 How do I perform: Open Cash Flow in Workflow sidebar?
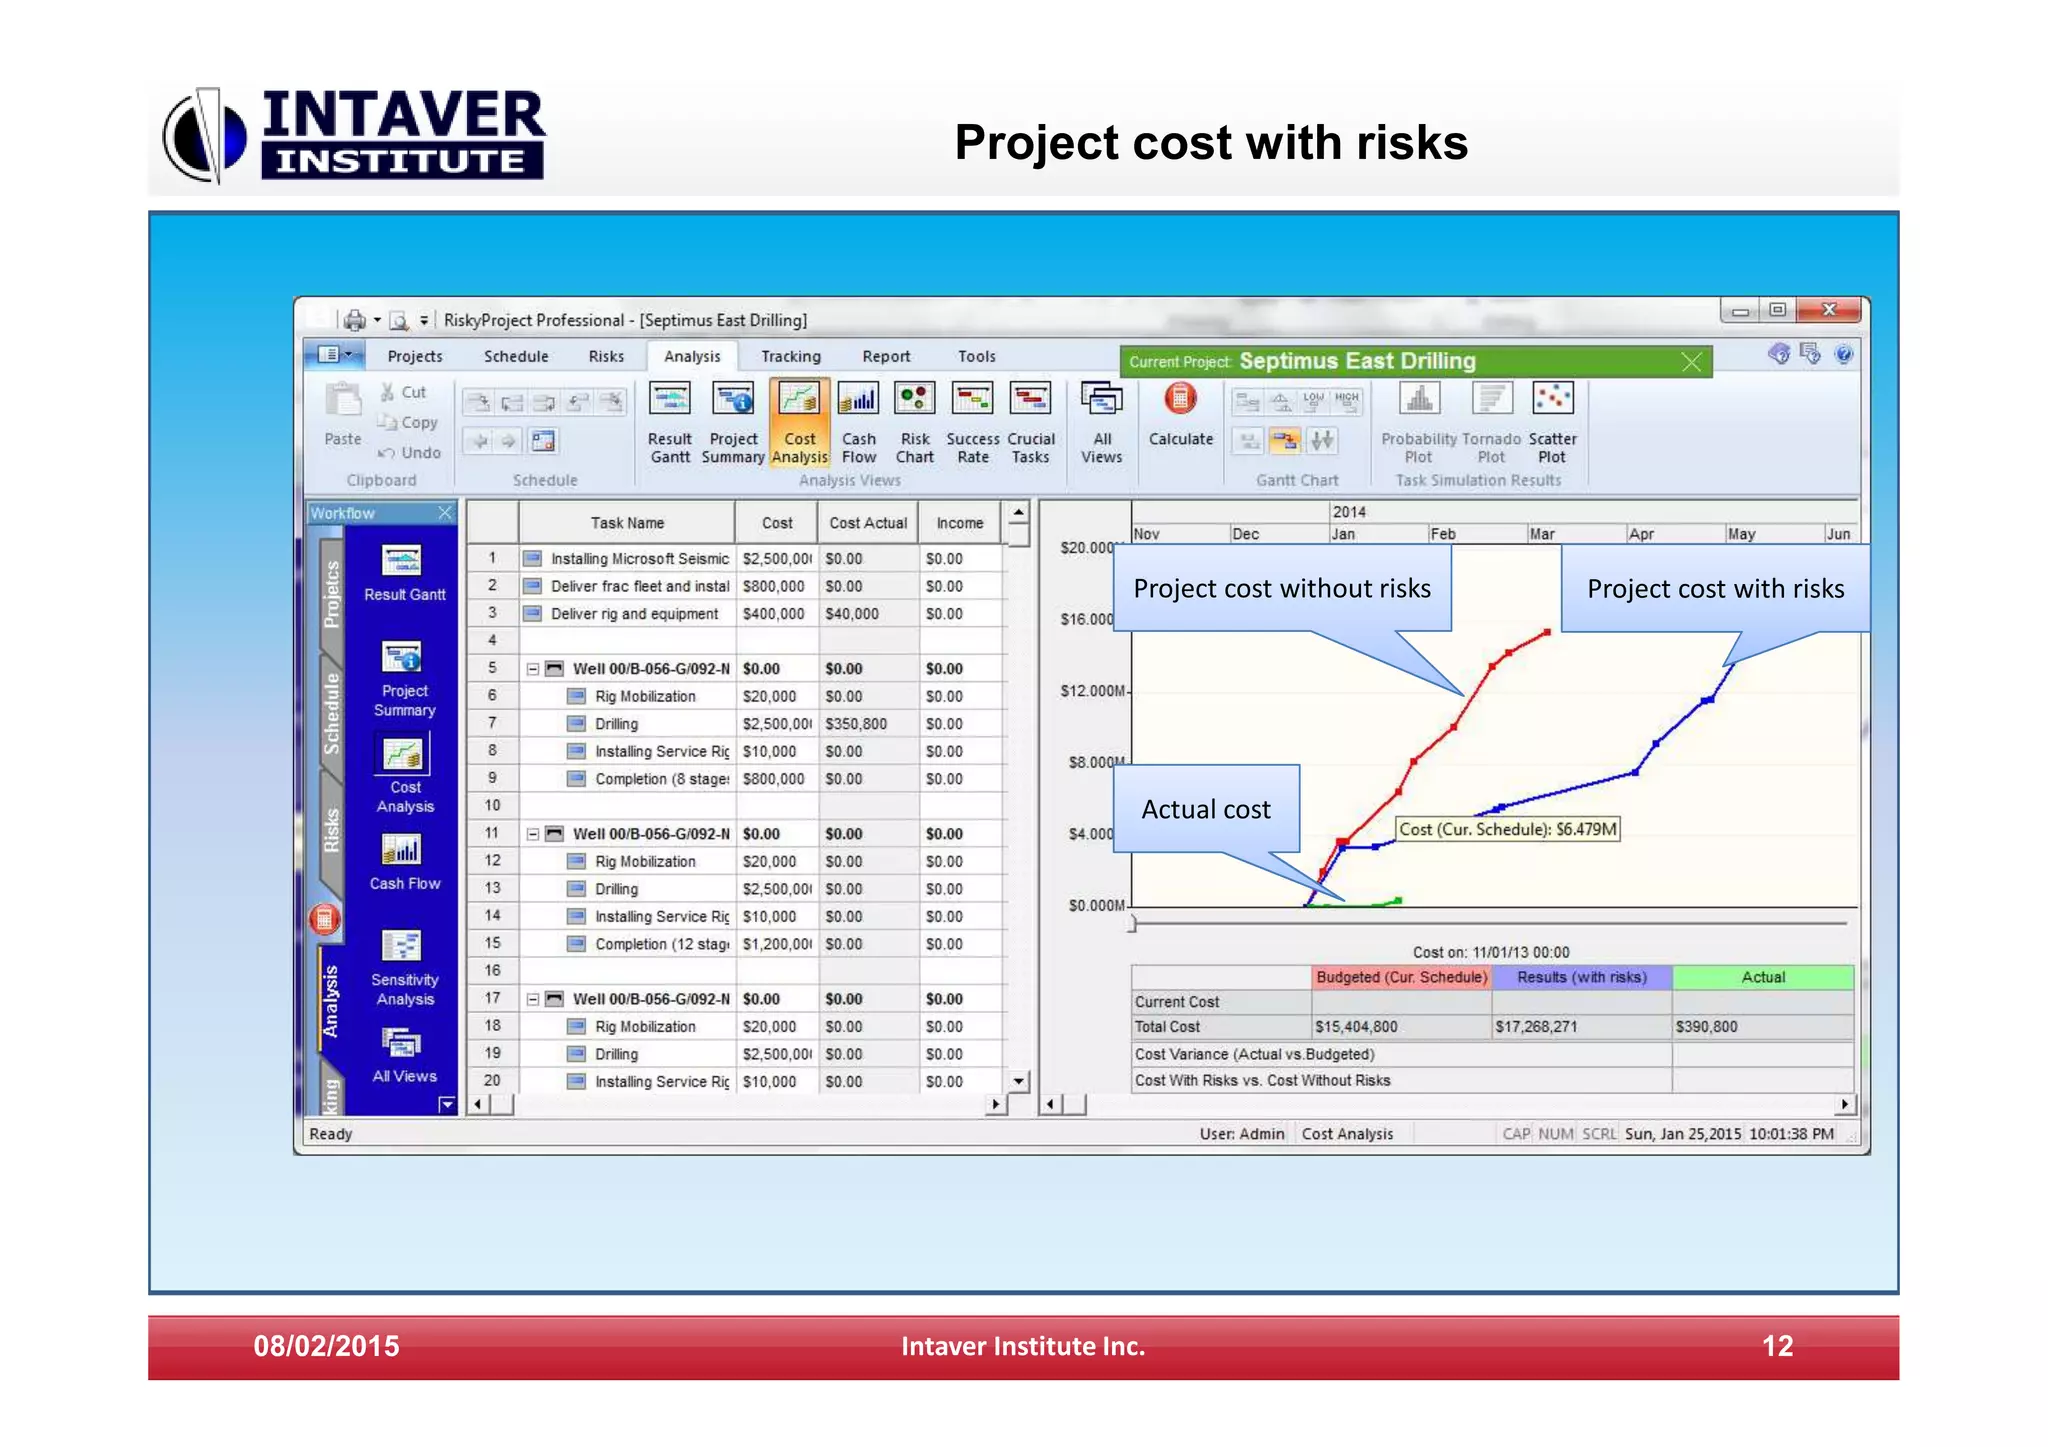coord(404,862)
